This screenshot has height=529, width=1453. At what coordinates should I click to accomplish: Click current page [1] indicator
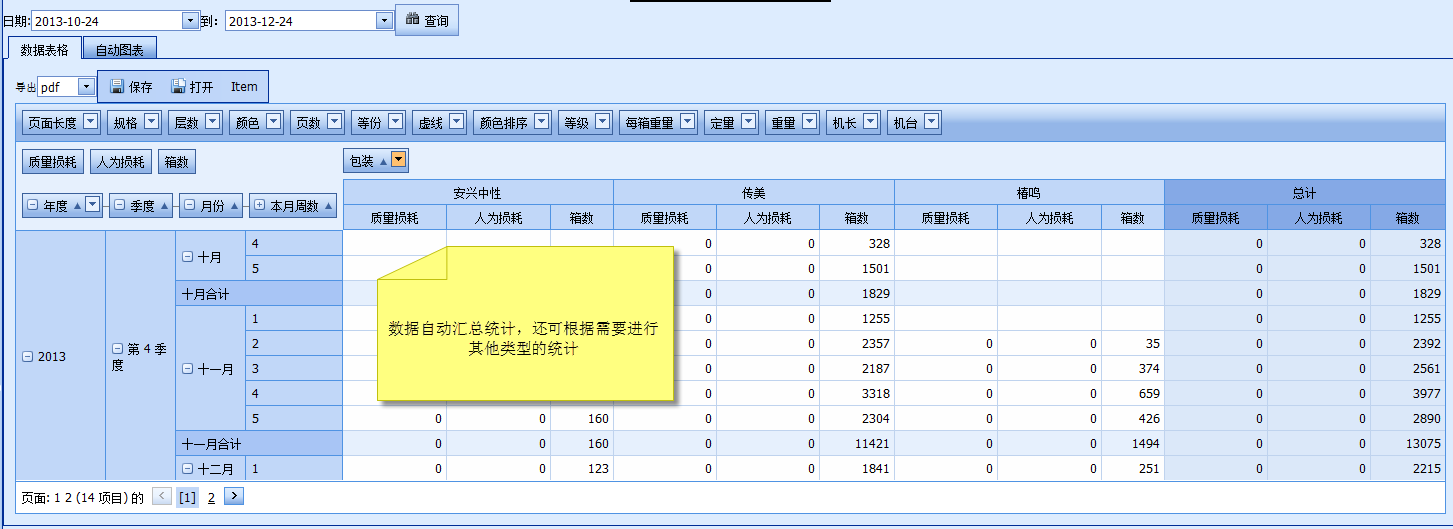[188, 497]
